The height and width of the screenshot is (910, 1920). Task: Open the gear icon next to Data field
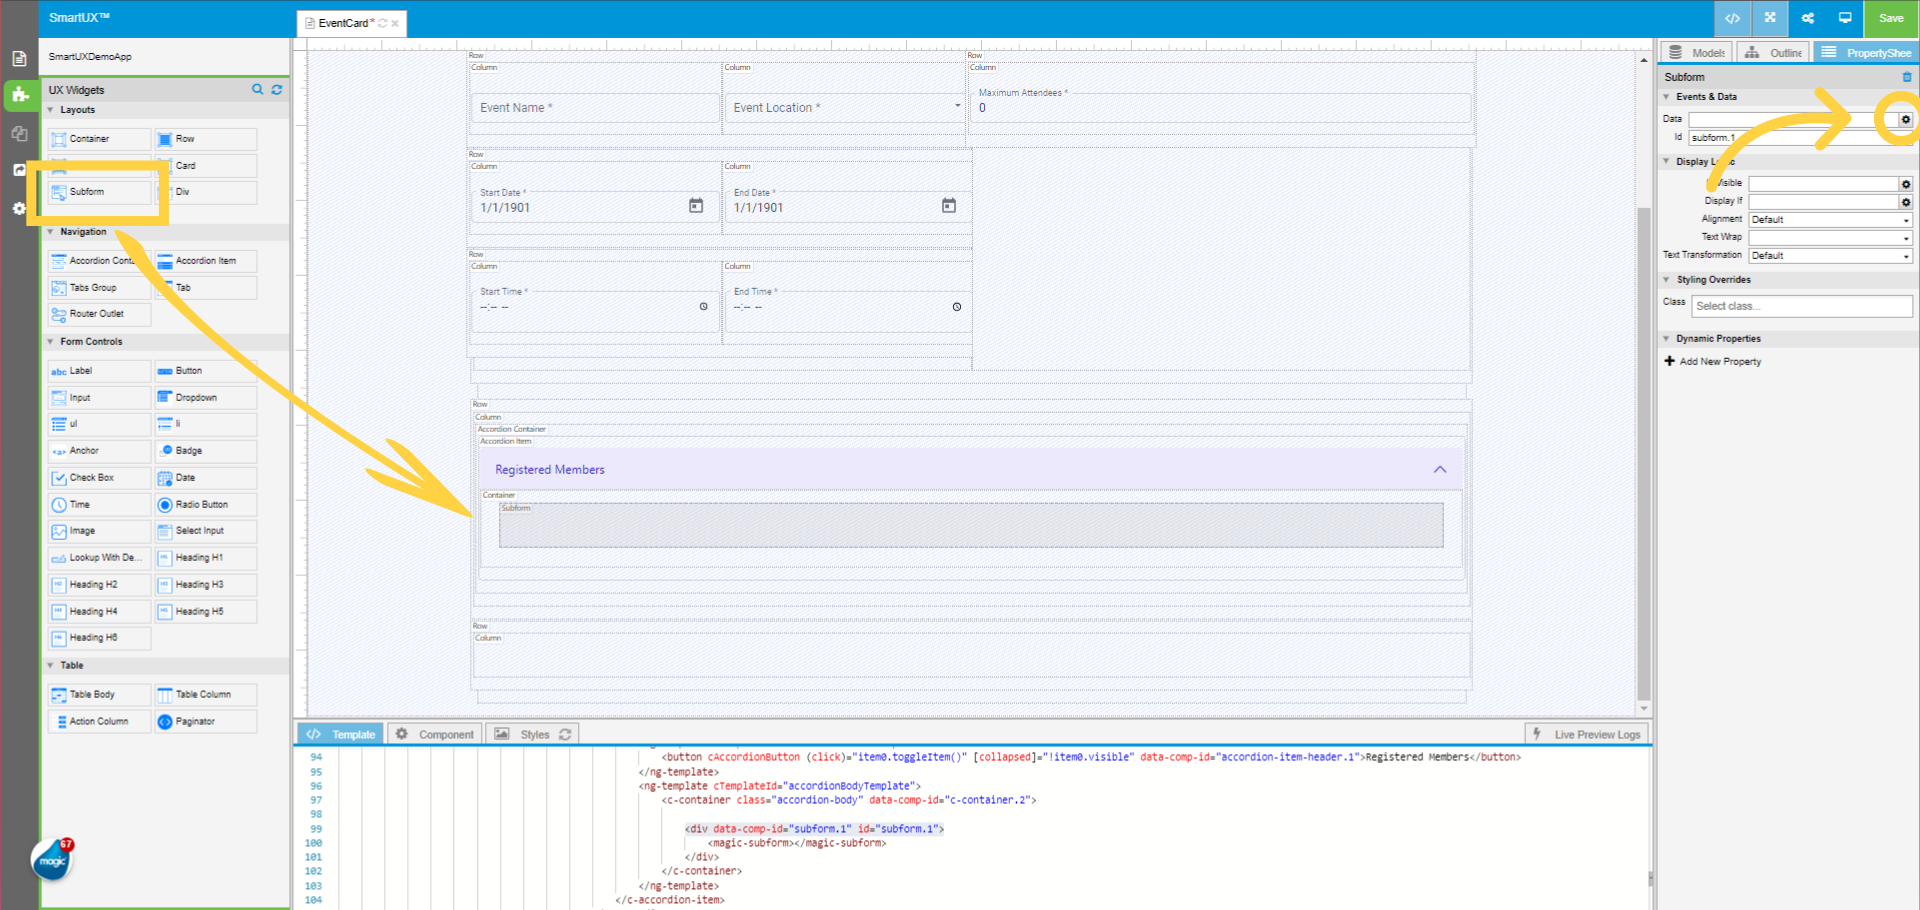tap(1906, 118)
